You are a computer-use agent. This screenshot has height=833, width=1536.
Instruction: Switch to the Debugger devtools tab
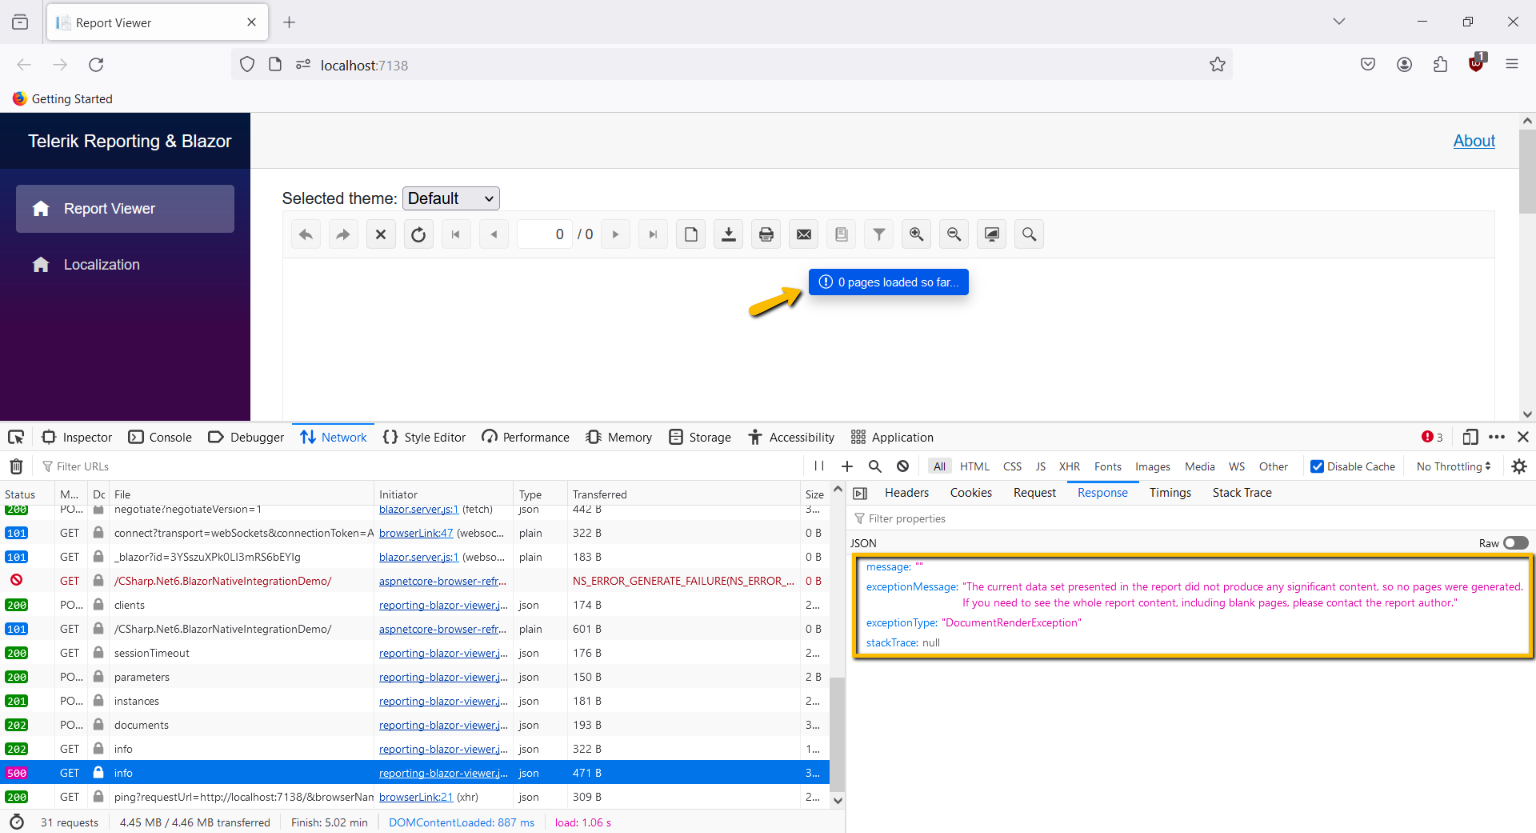[246, 437]
